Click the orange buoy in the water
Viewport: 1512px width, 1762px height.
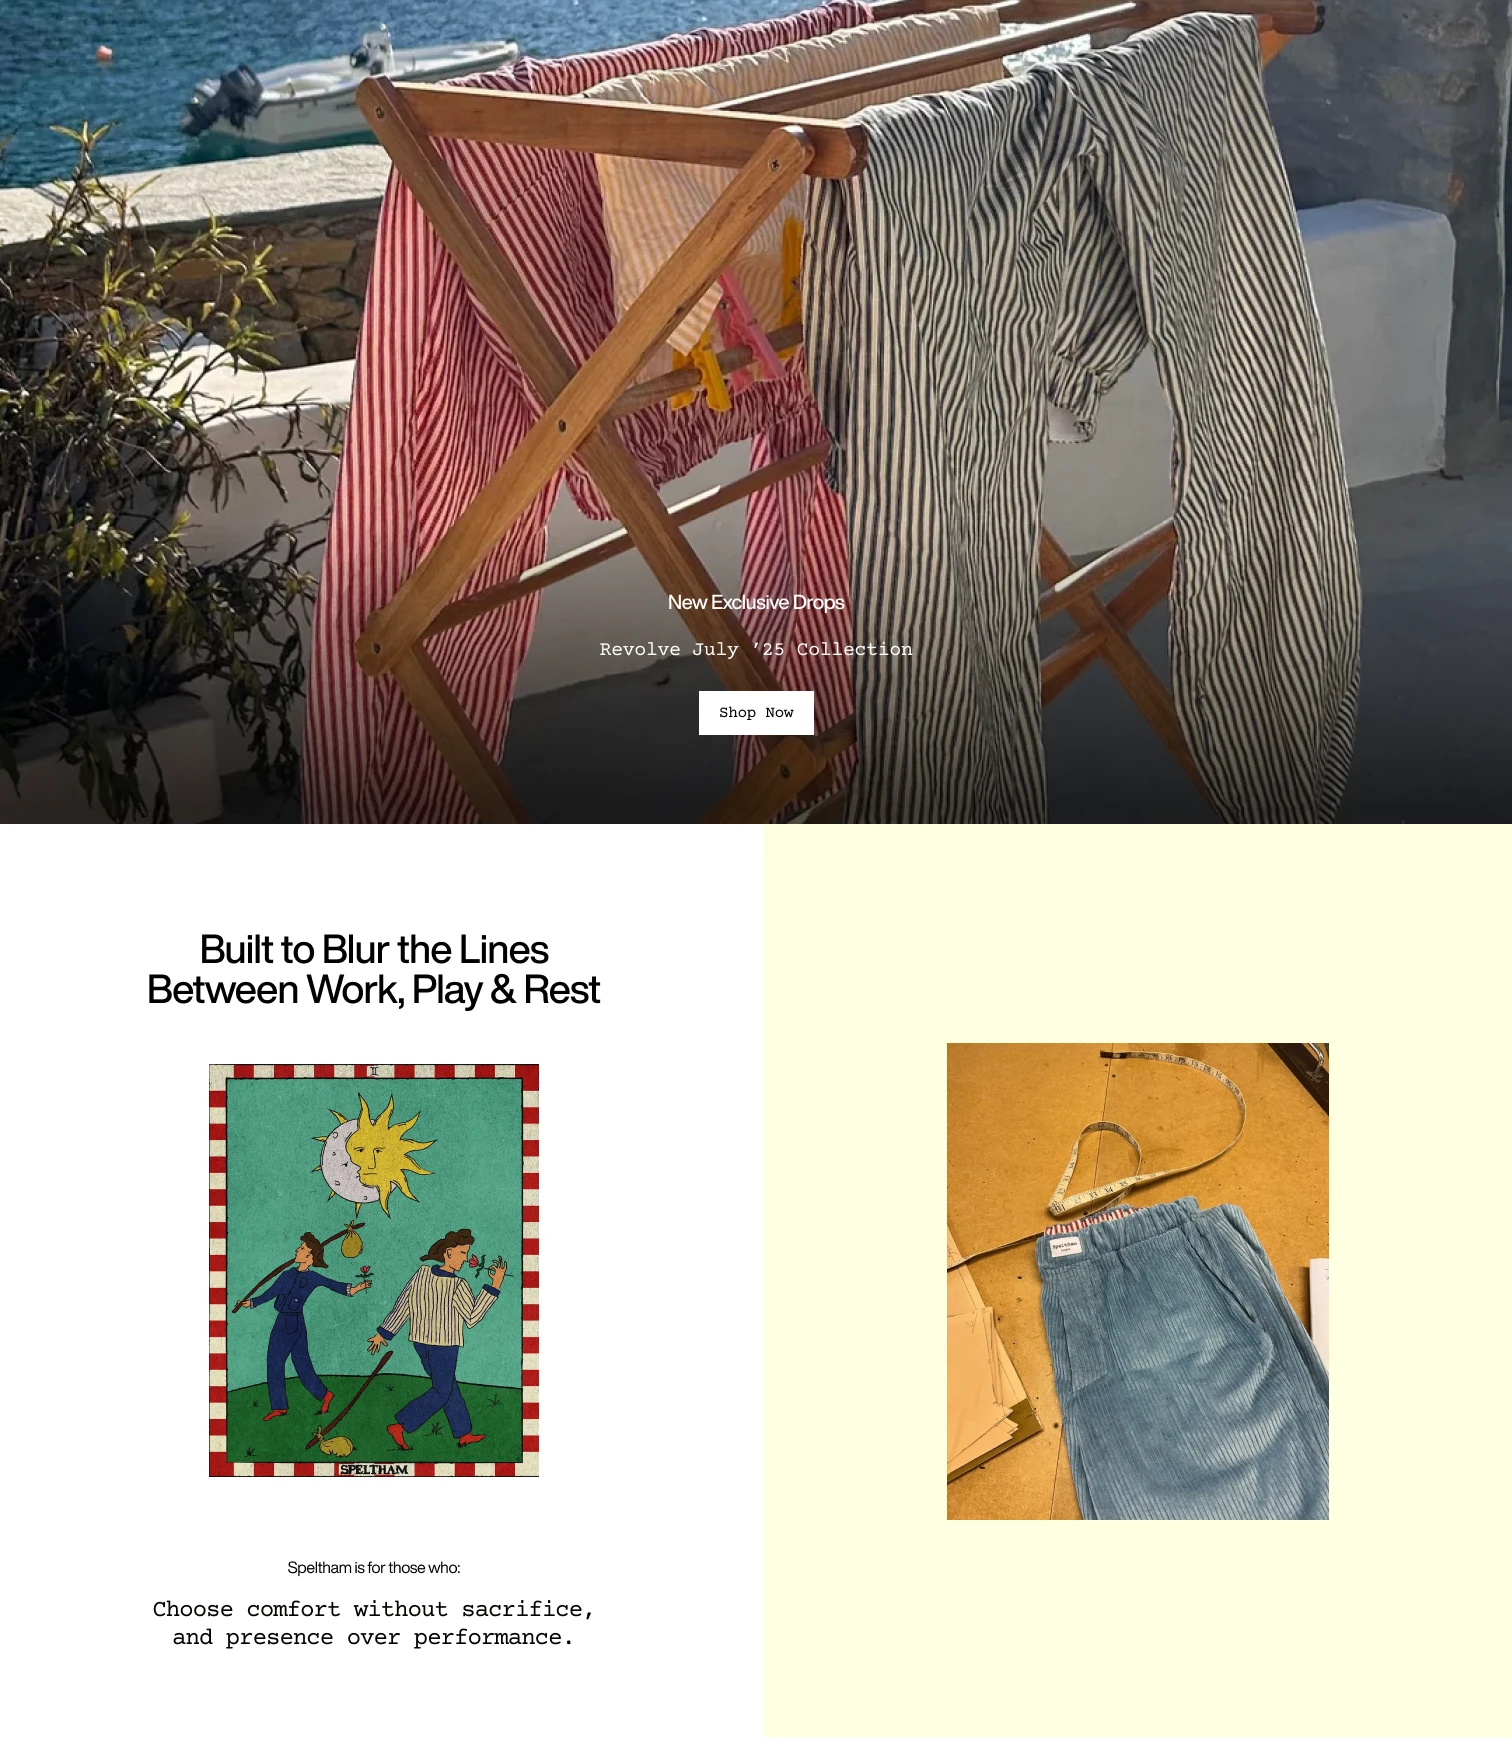coord(104,53)
